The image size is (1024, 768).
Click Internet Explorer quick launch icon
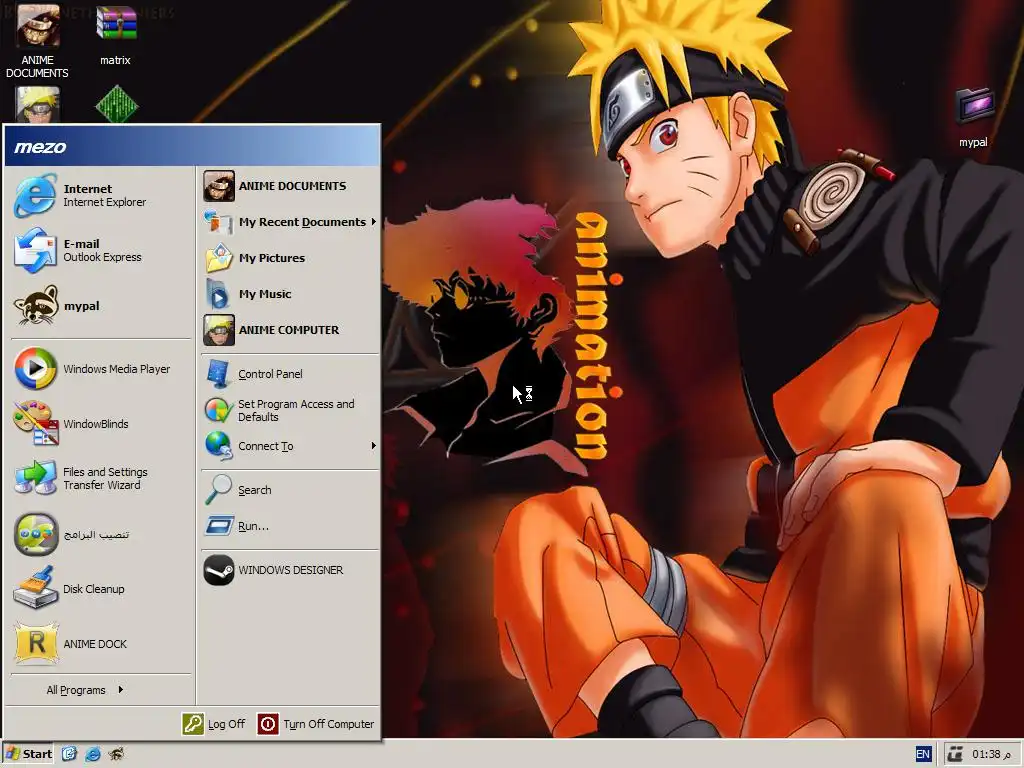pyautogui.click(x=93, y=754)
